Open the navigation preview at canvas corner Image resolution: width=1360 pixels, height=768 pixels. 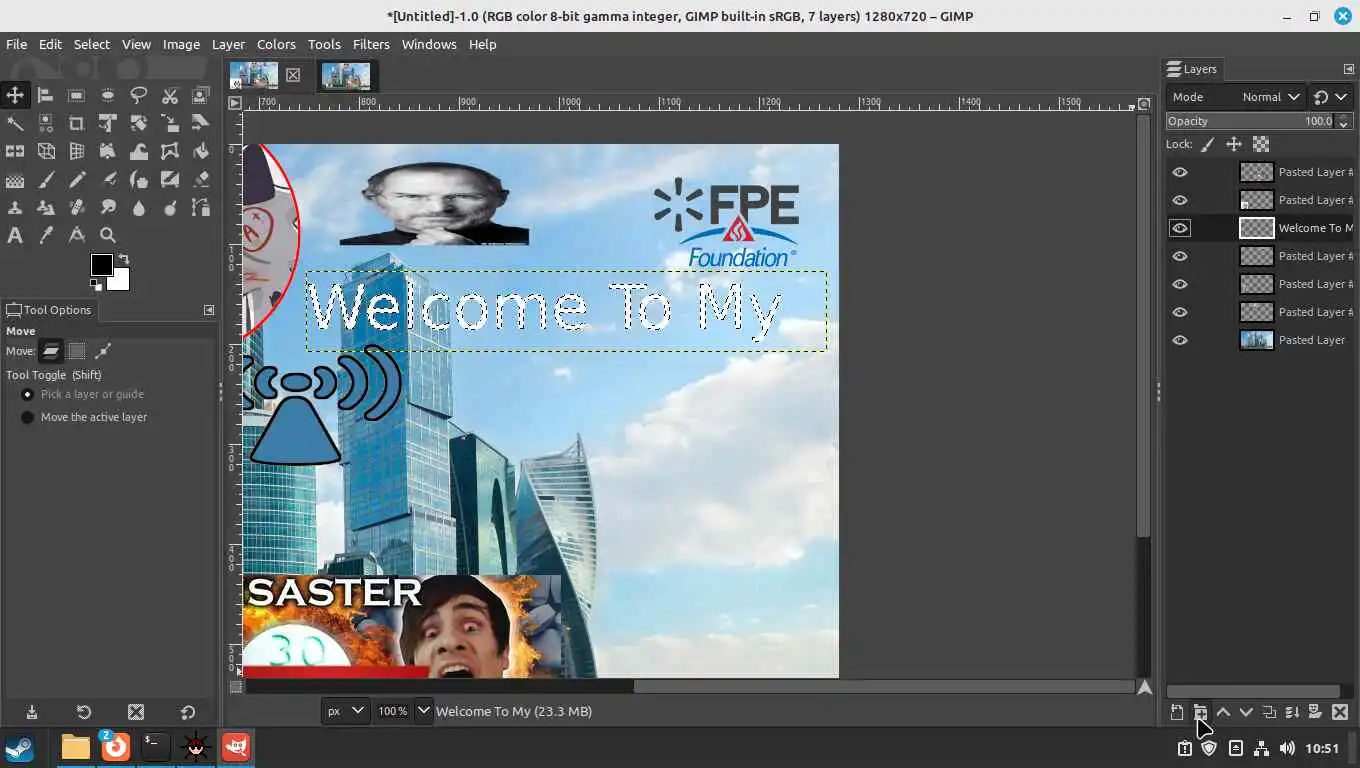1144,687
